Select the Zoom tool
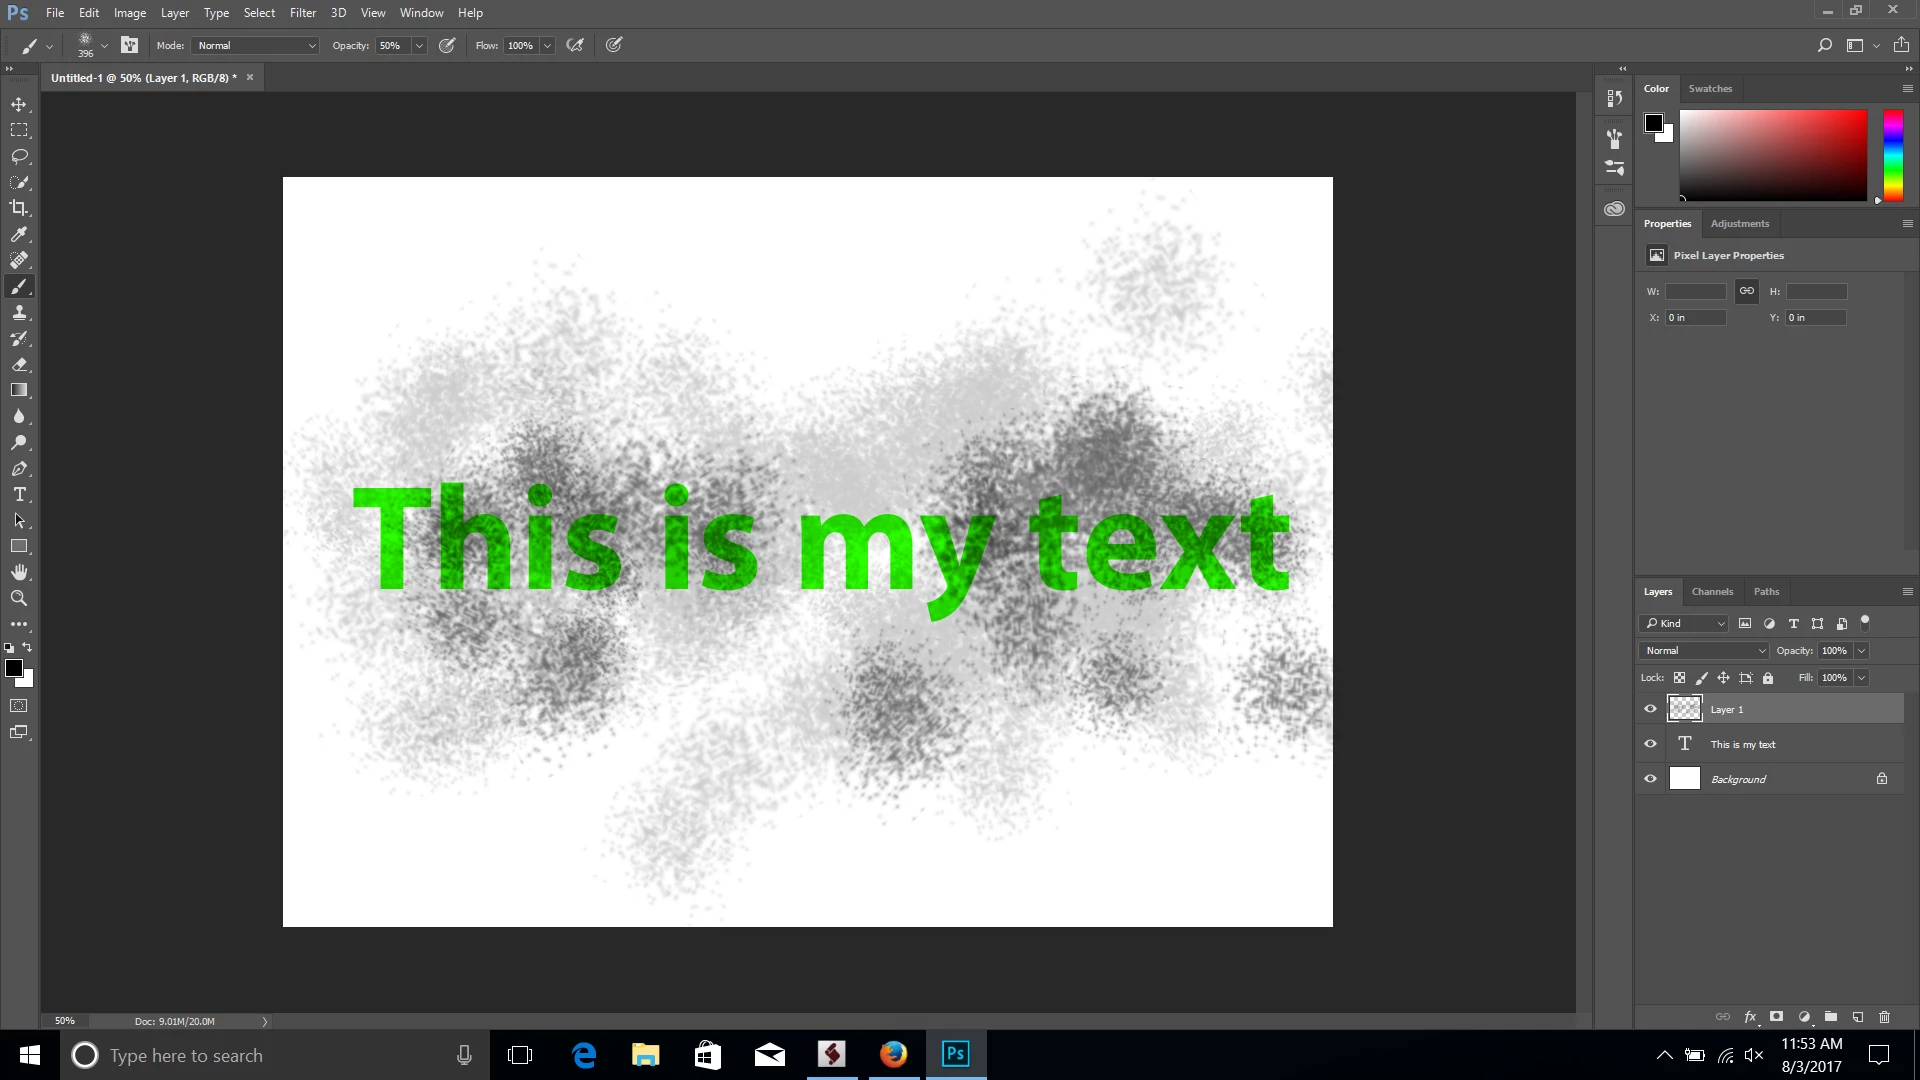This screenshot has height=1080, width=1920. pyautogui.click(x=19, y=598)
